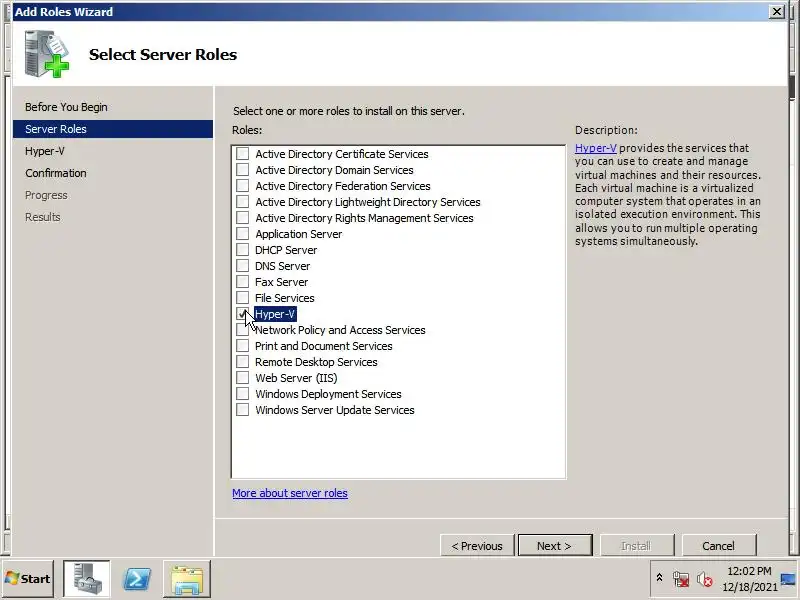Follow the Hyper-V link in Description
Viewport: 800px width, 600px height.
pyautogui.click(x=595, y=148)
